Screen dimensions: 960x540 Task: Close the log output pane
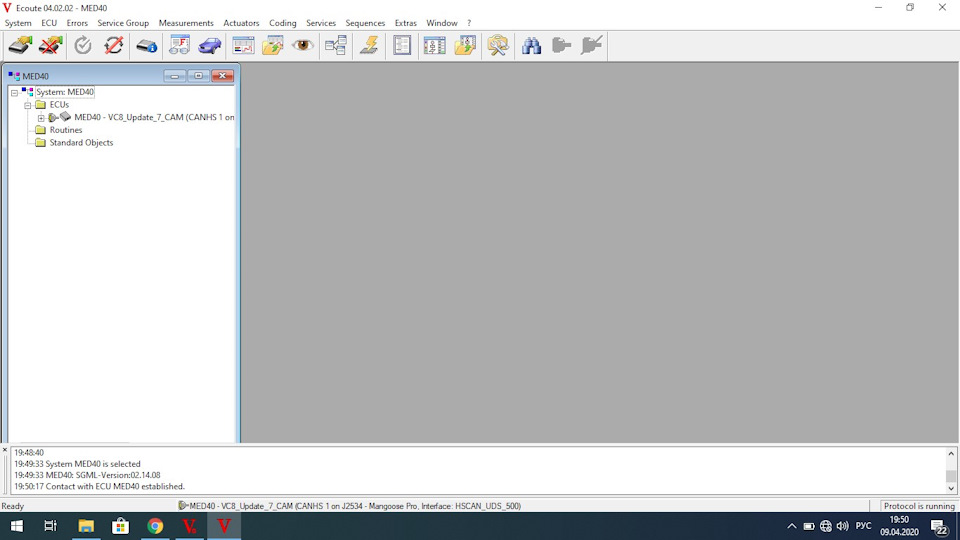click(5, 450)
